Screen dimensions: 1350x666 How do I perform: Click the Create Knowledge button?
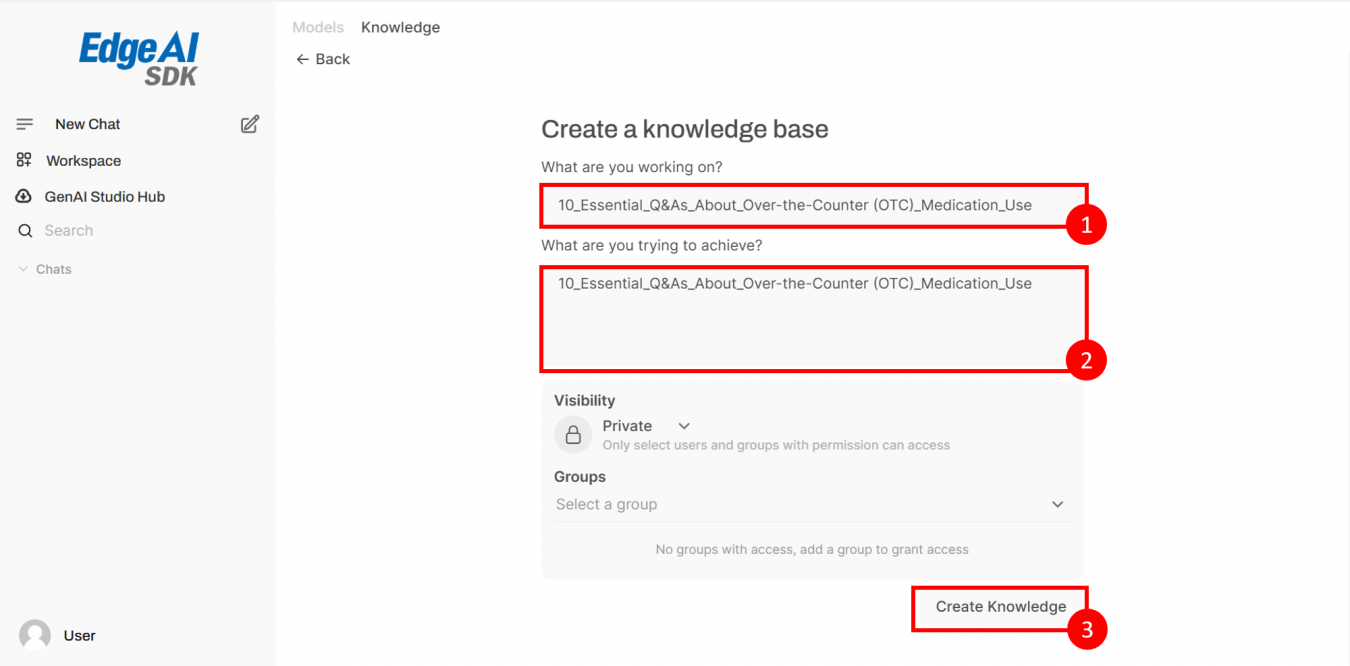pos(1000,607)
